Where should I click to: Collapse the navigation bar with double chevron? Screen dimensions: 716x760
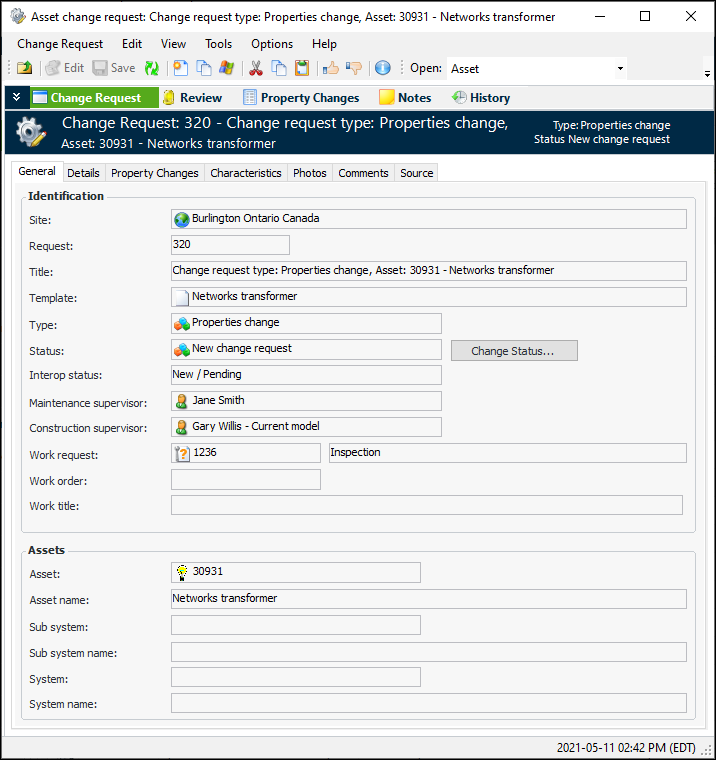(16, 98)
